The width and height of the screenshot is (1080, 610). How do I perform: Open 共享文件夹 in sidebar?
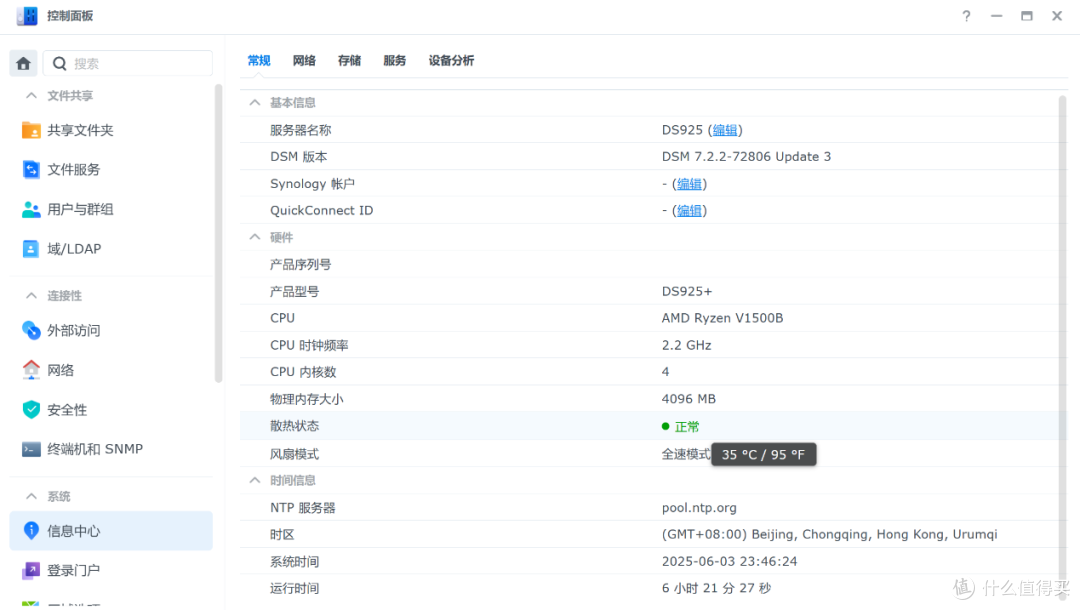[x=80, y=130]
